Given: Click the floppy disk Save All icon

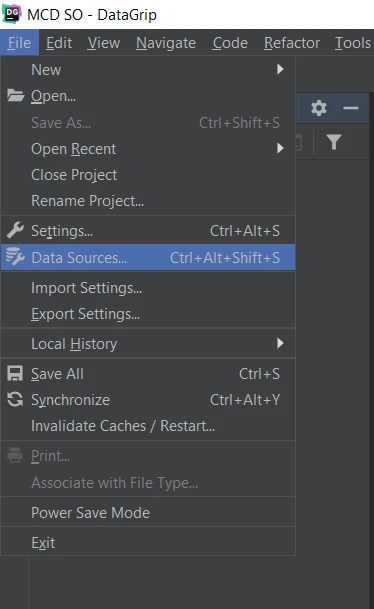Looking at the screenshot, I should [15, 374].
